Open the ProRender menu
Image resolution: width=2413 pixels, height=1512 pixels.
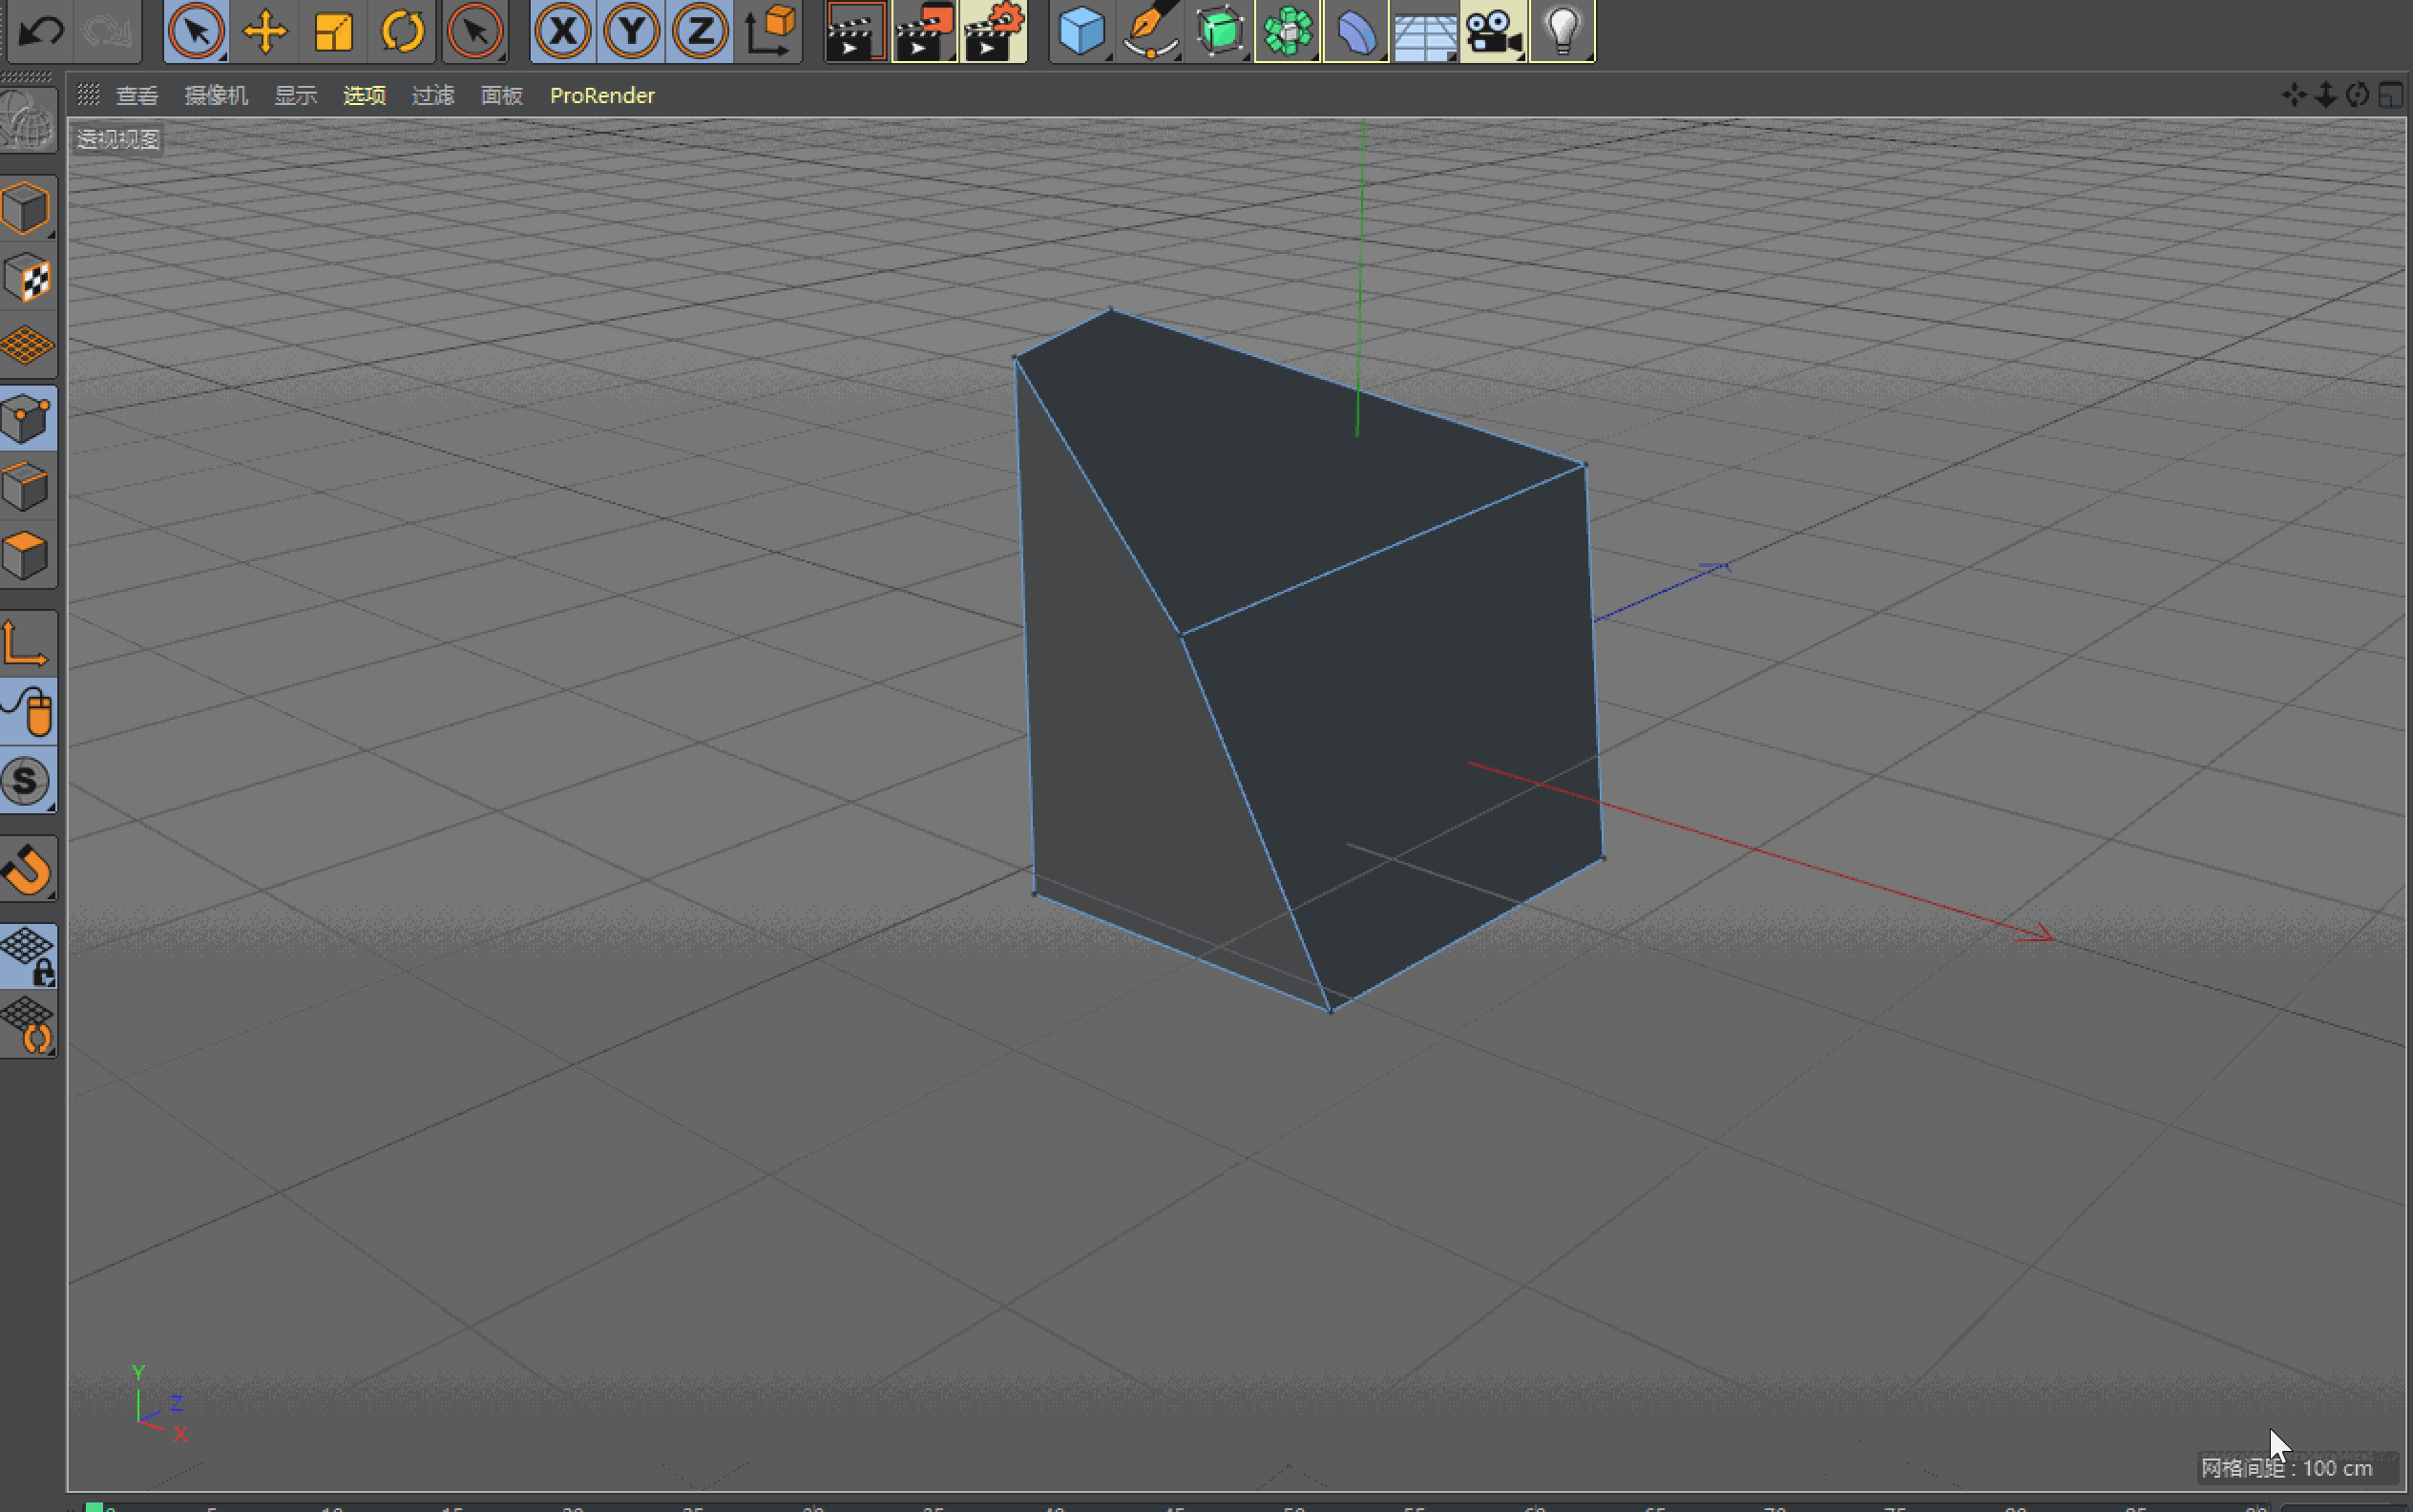pos(602,95)
